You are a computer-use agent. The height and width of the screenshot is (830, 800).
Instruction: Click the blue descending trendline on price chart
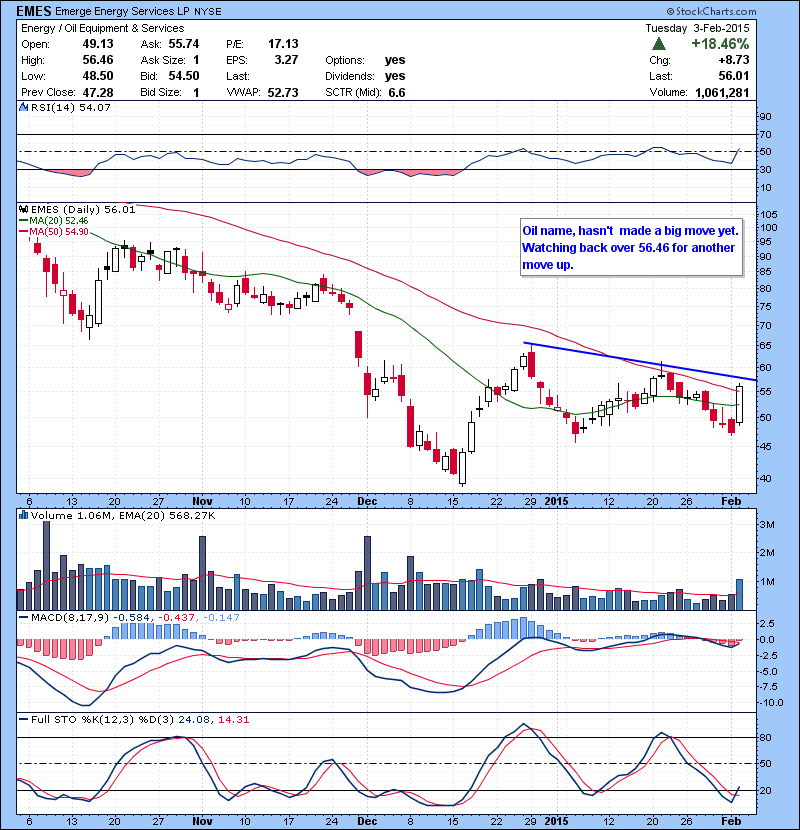coord(640,362)
